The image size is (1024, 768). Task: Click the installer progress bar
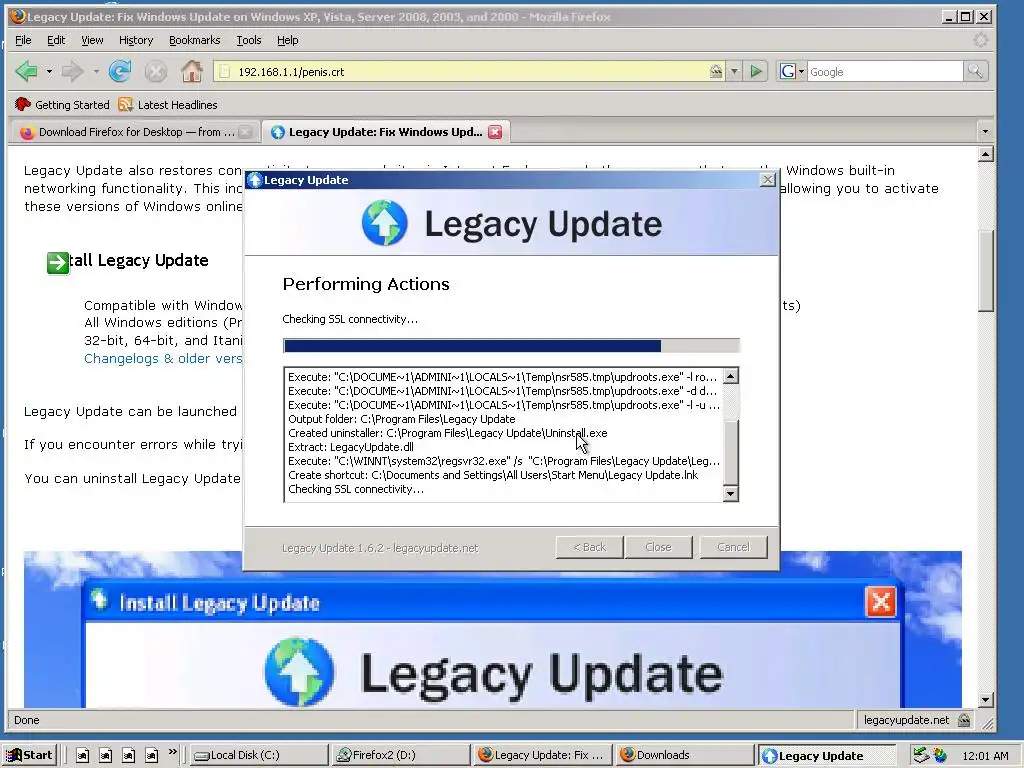tap(511, 345)
